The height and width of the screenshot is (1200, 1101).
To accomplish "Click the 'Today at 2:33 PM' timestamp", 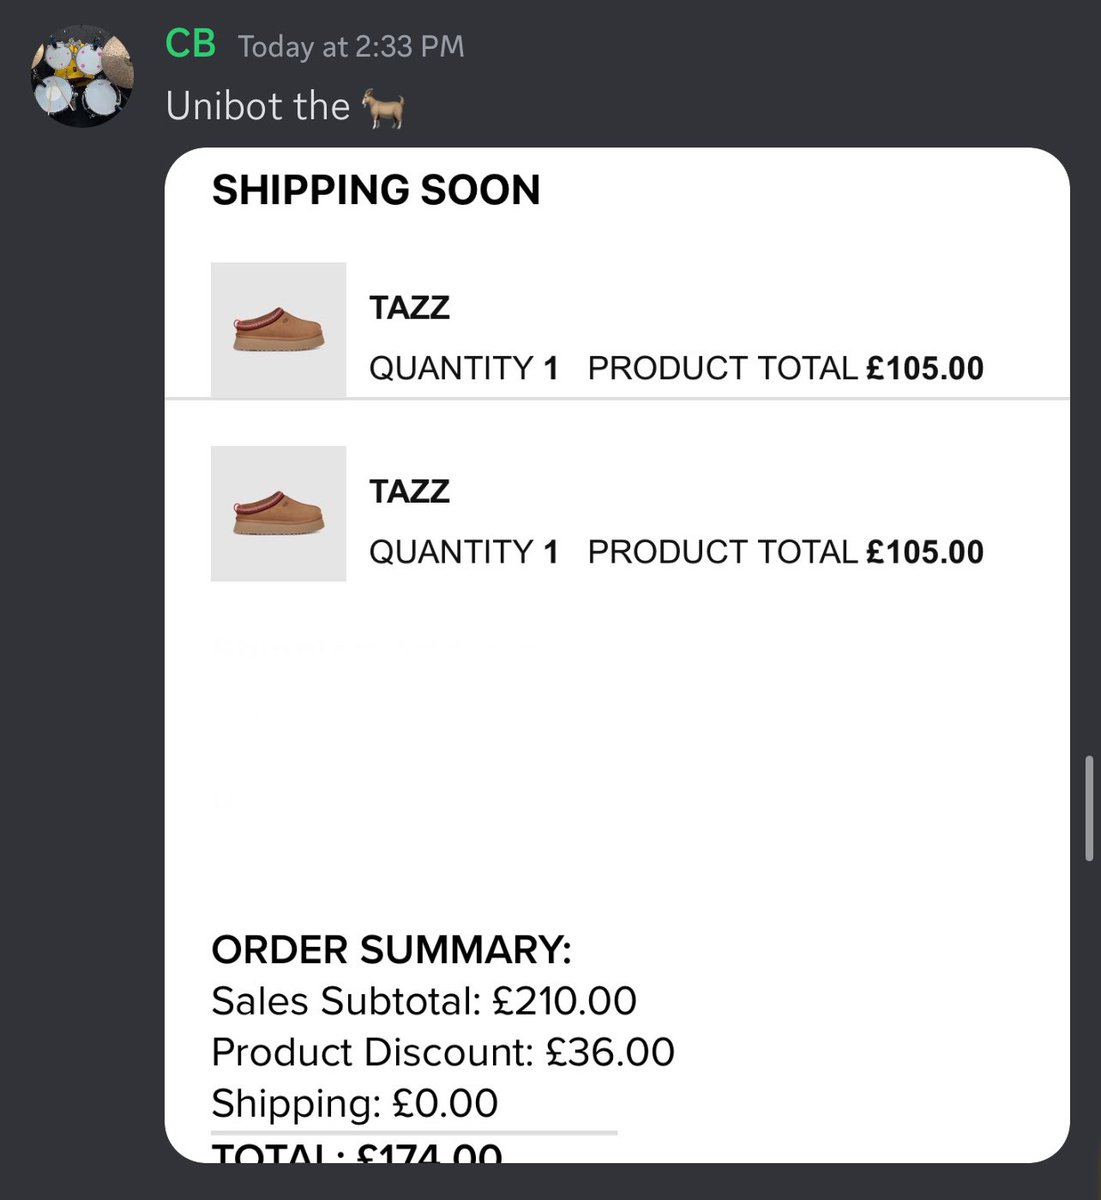I will 351,46.
